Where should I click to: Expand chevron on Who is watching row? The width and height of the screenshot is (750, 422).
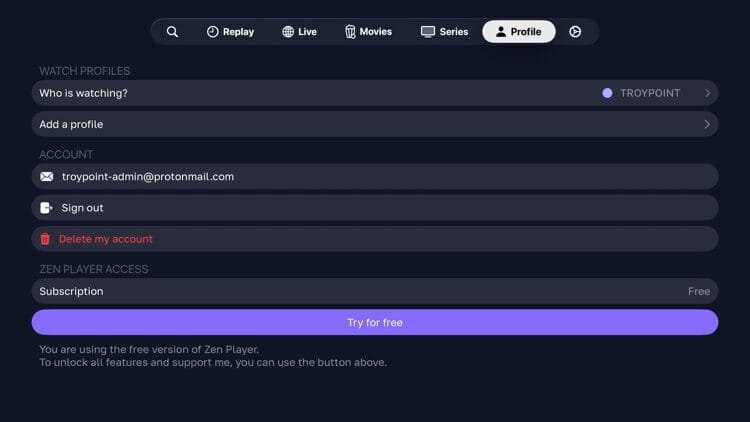[x=707, y=93]
